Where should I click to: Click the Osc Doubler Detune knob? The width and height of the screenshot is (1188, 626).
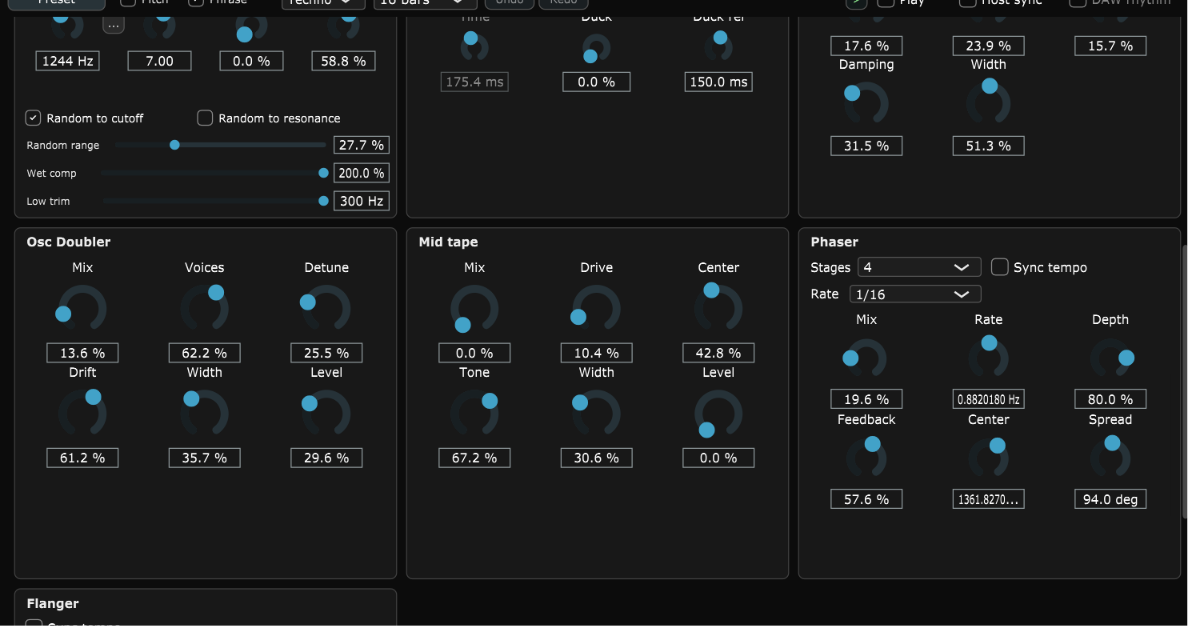(327, 308)
